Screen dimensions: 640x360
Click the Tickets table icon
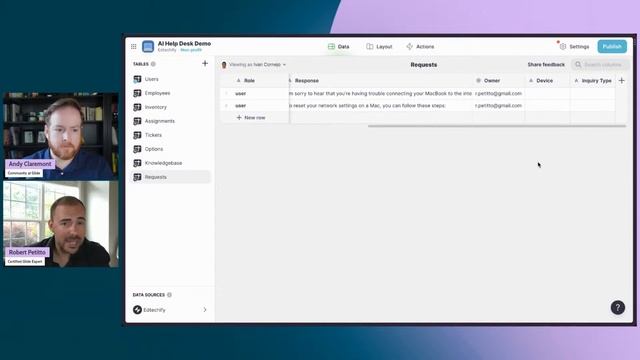pos(137,135)
